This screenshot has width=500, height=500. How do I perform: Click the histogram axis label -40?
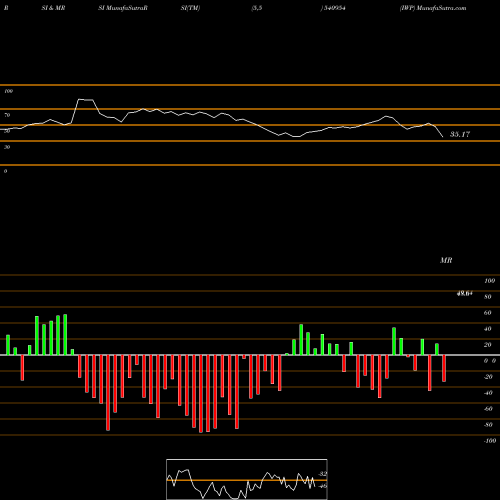pyautogui.click(x=488, y=393)
